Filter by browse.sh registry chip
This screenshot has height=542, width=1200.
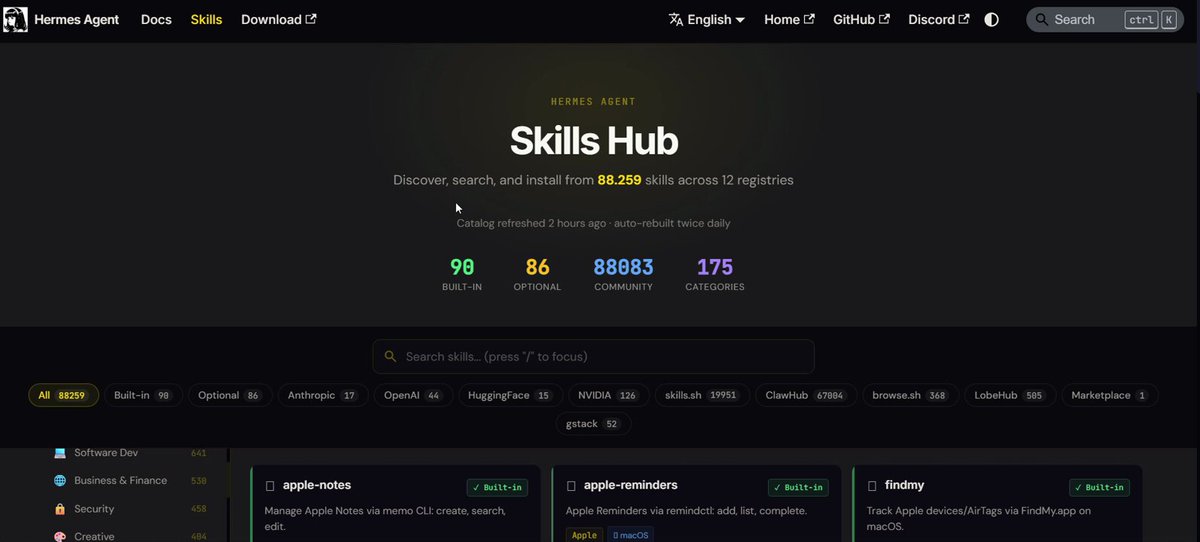click(909, 395)
